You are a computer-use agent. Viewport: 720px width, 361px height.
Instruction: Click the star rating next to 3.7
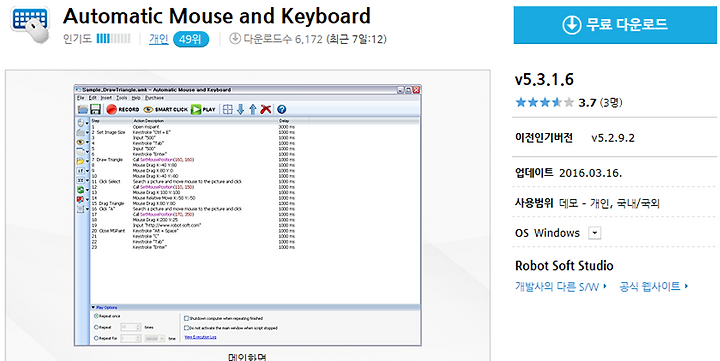click(x=544, y=102)
